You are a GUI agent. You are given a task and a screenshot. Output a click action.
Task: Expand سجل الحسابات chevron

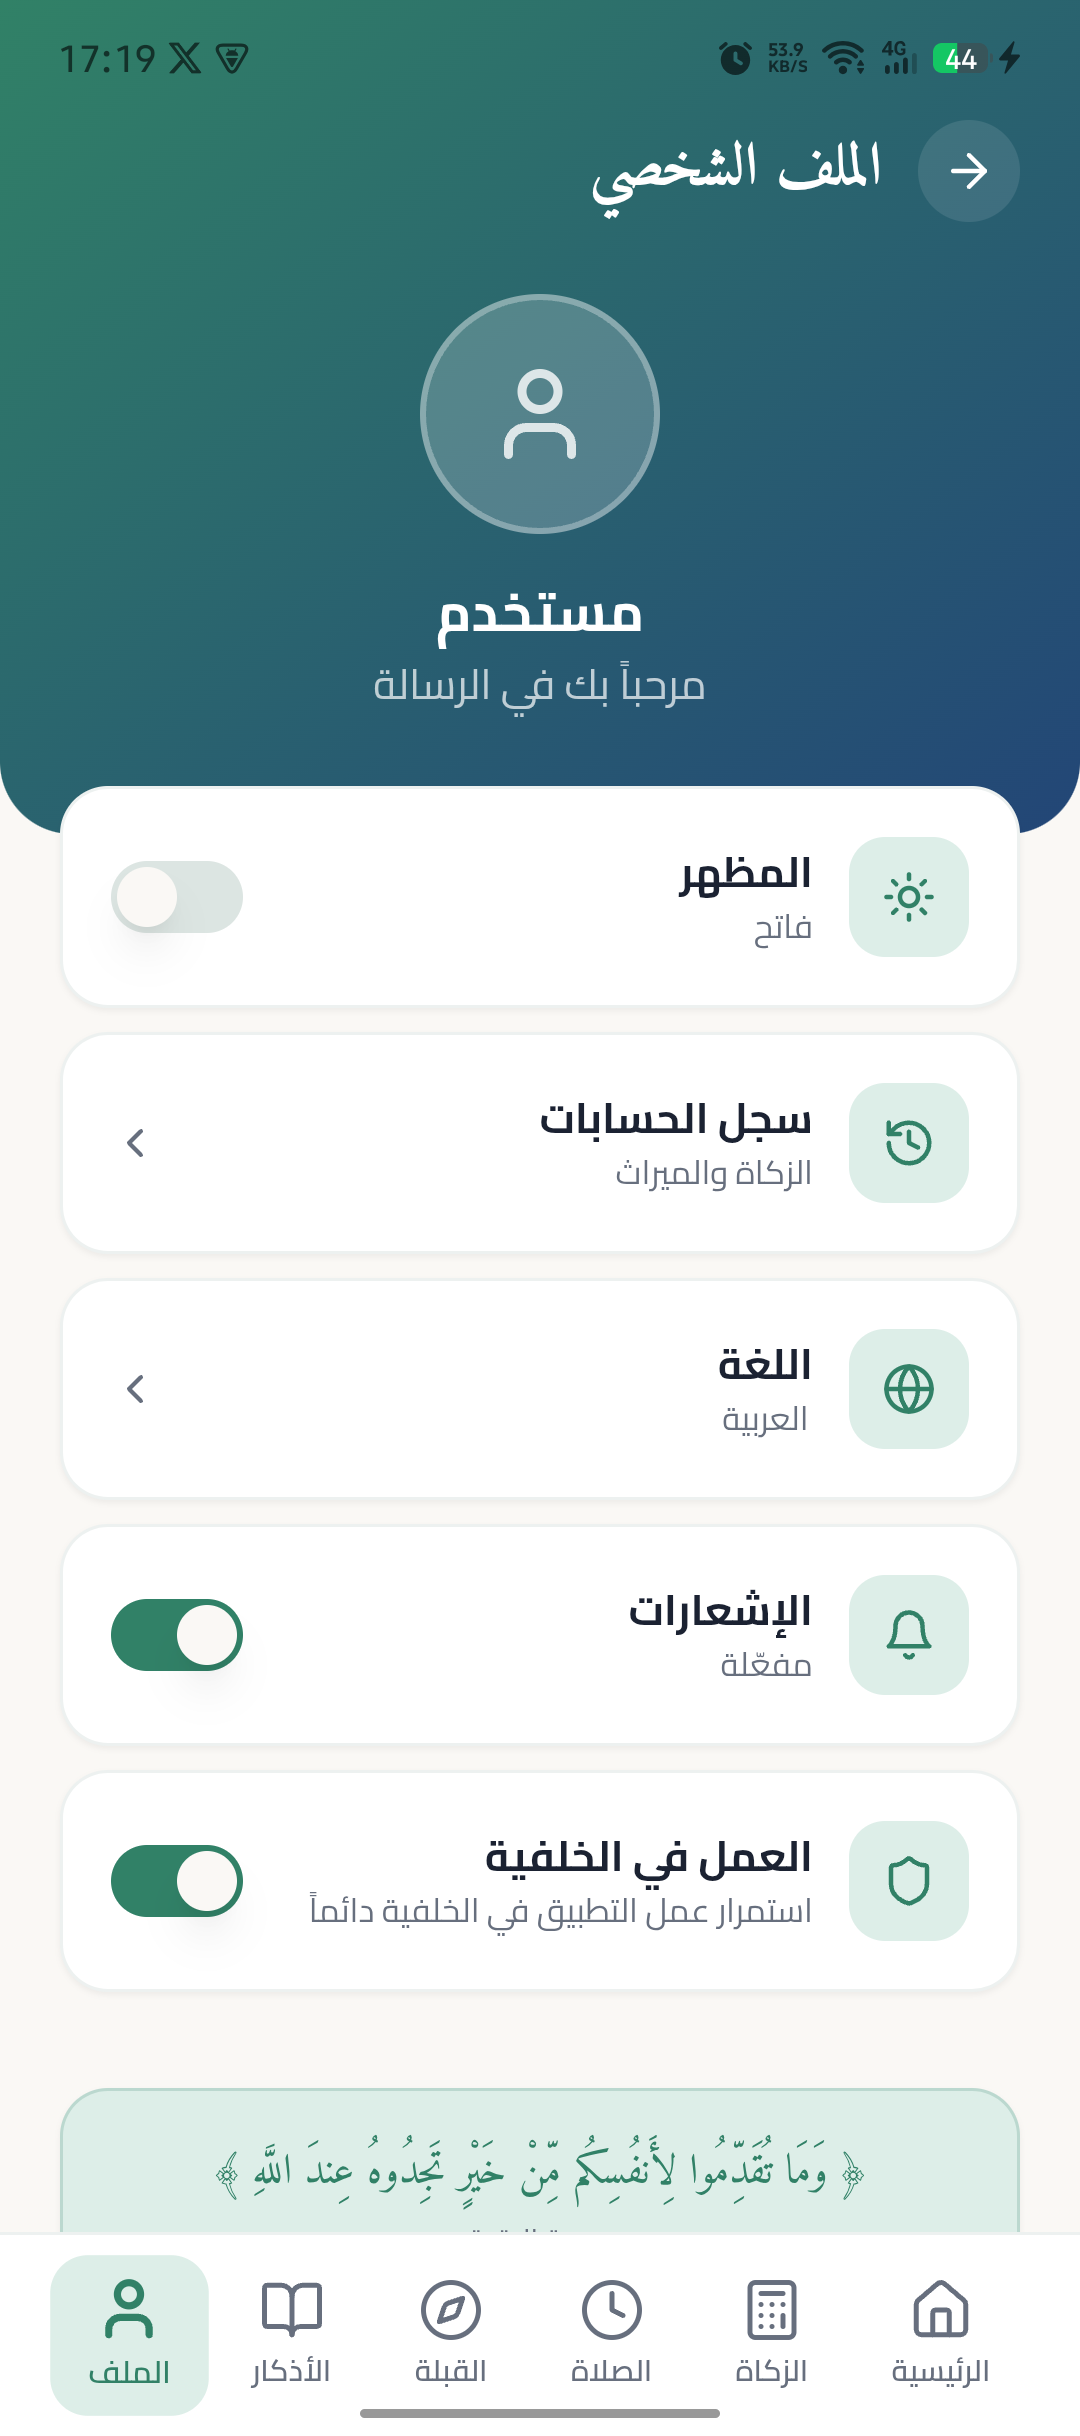tap(136, 1142)
